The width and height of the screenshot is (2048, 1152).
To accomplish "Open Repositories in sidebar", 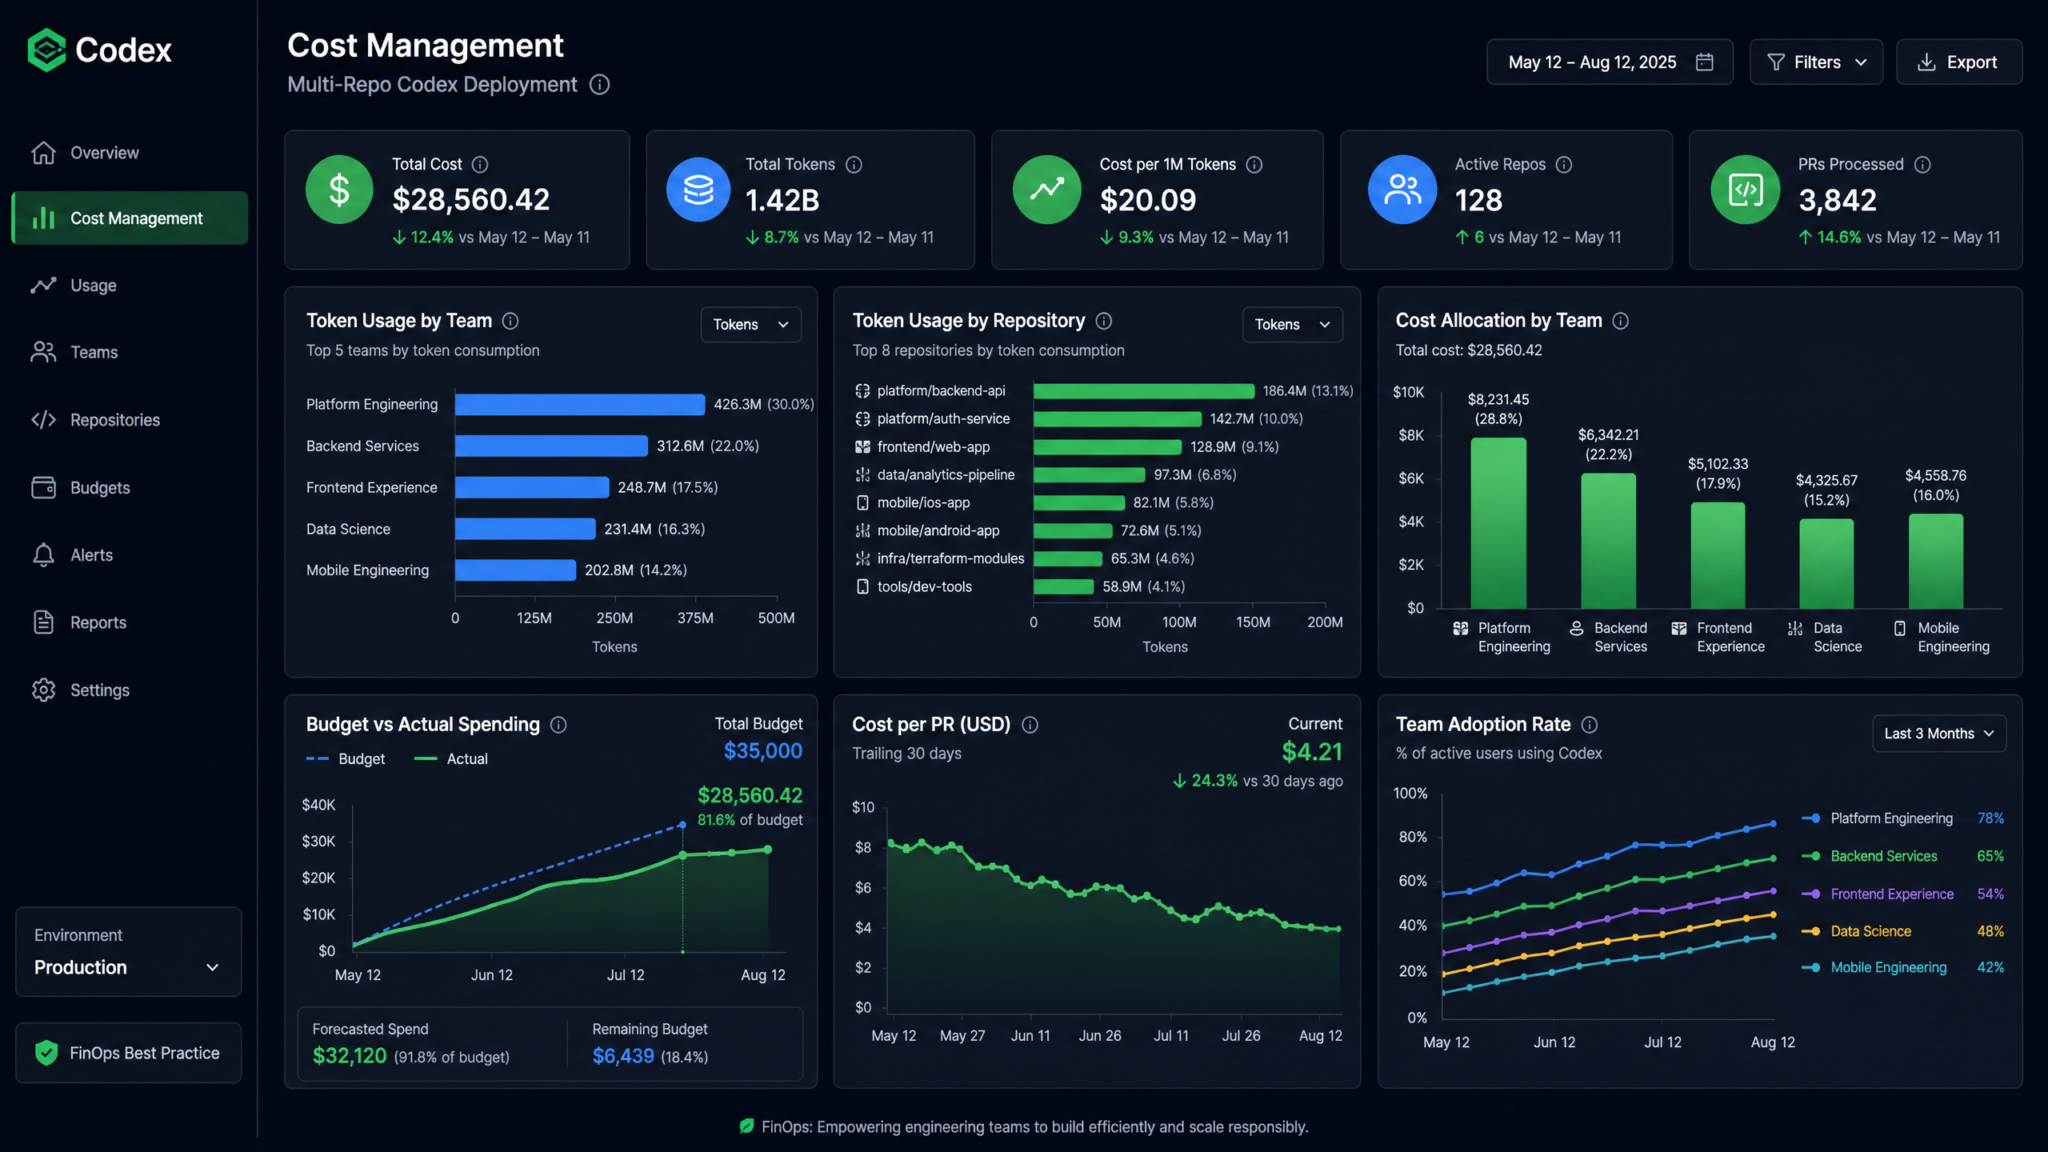I will pyautogui.click(x=129, y=420).
